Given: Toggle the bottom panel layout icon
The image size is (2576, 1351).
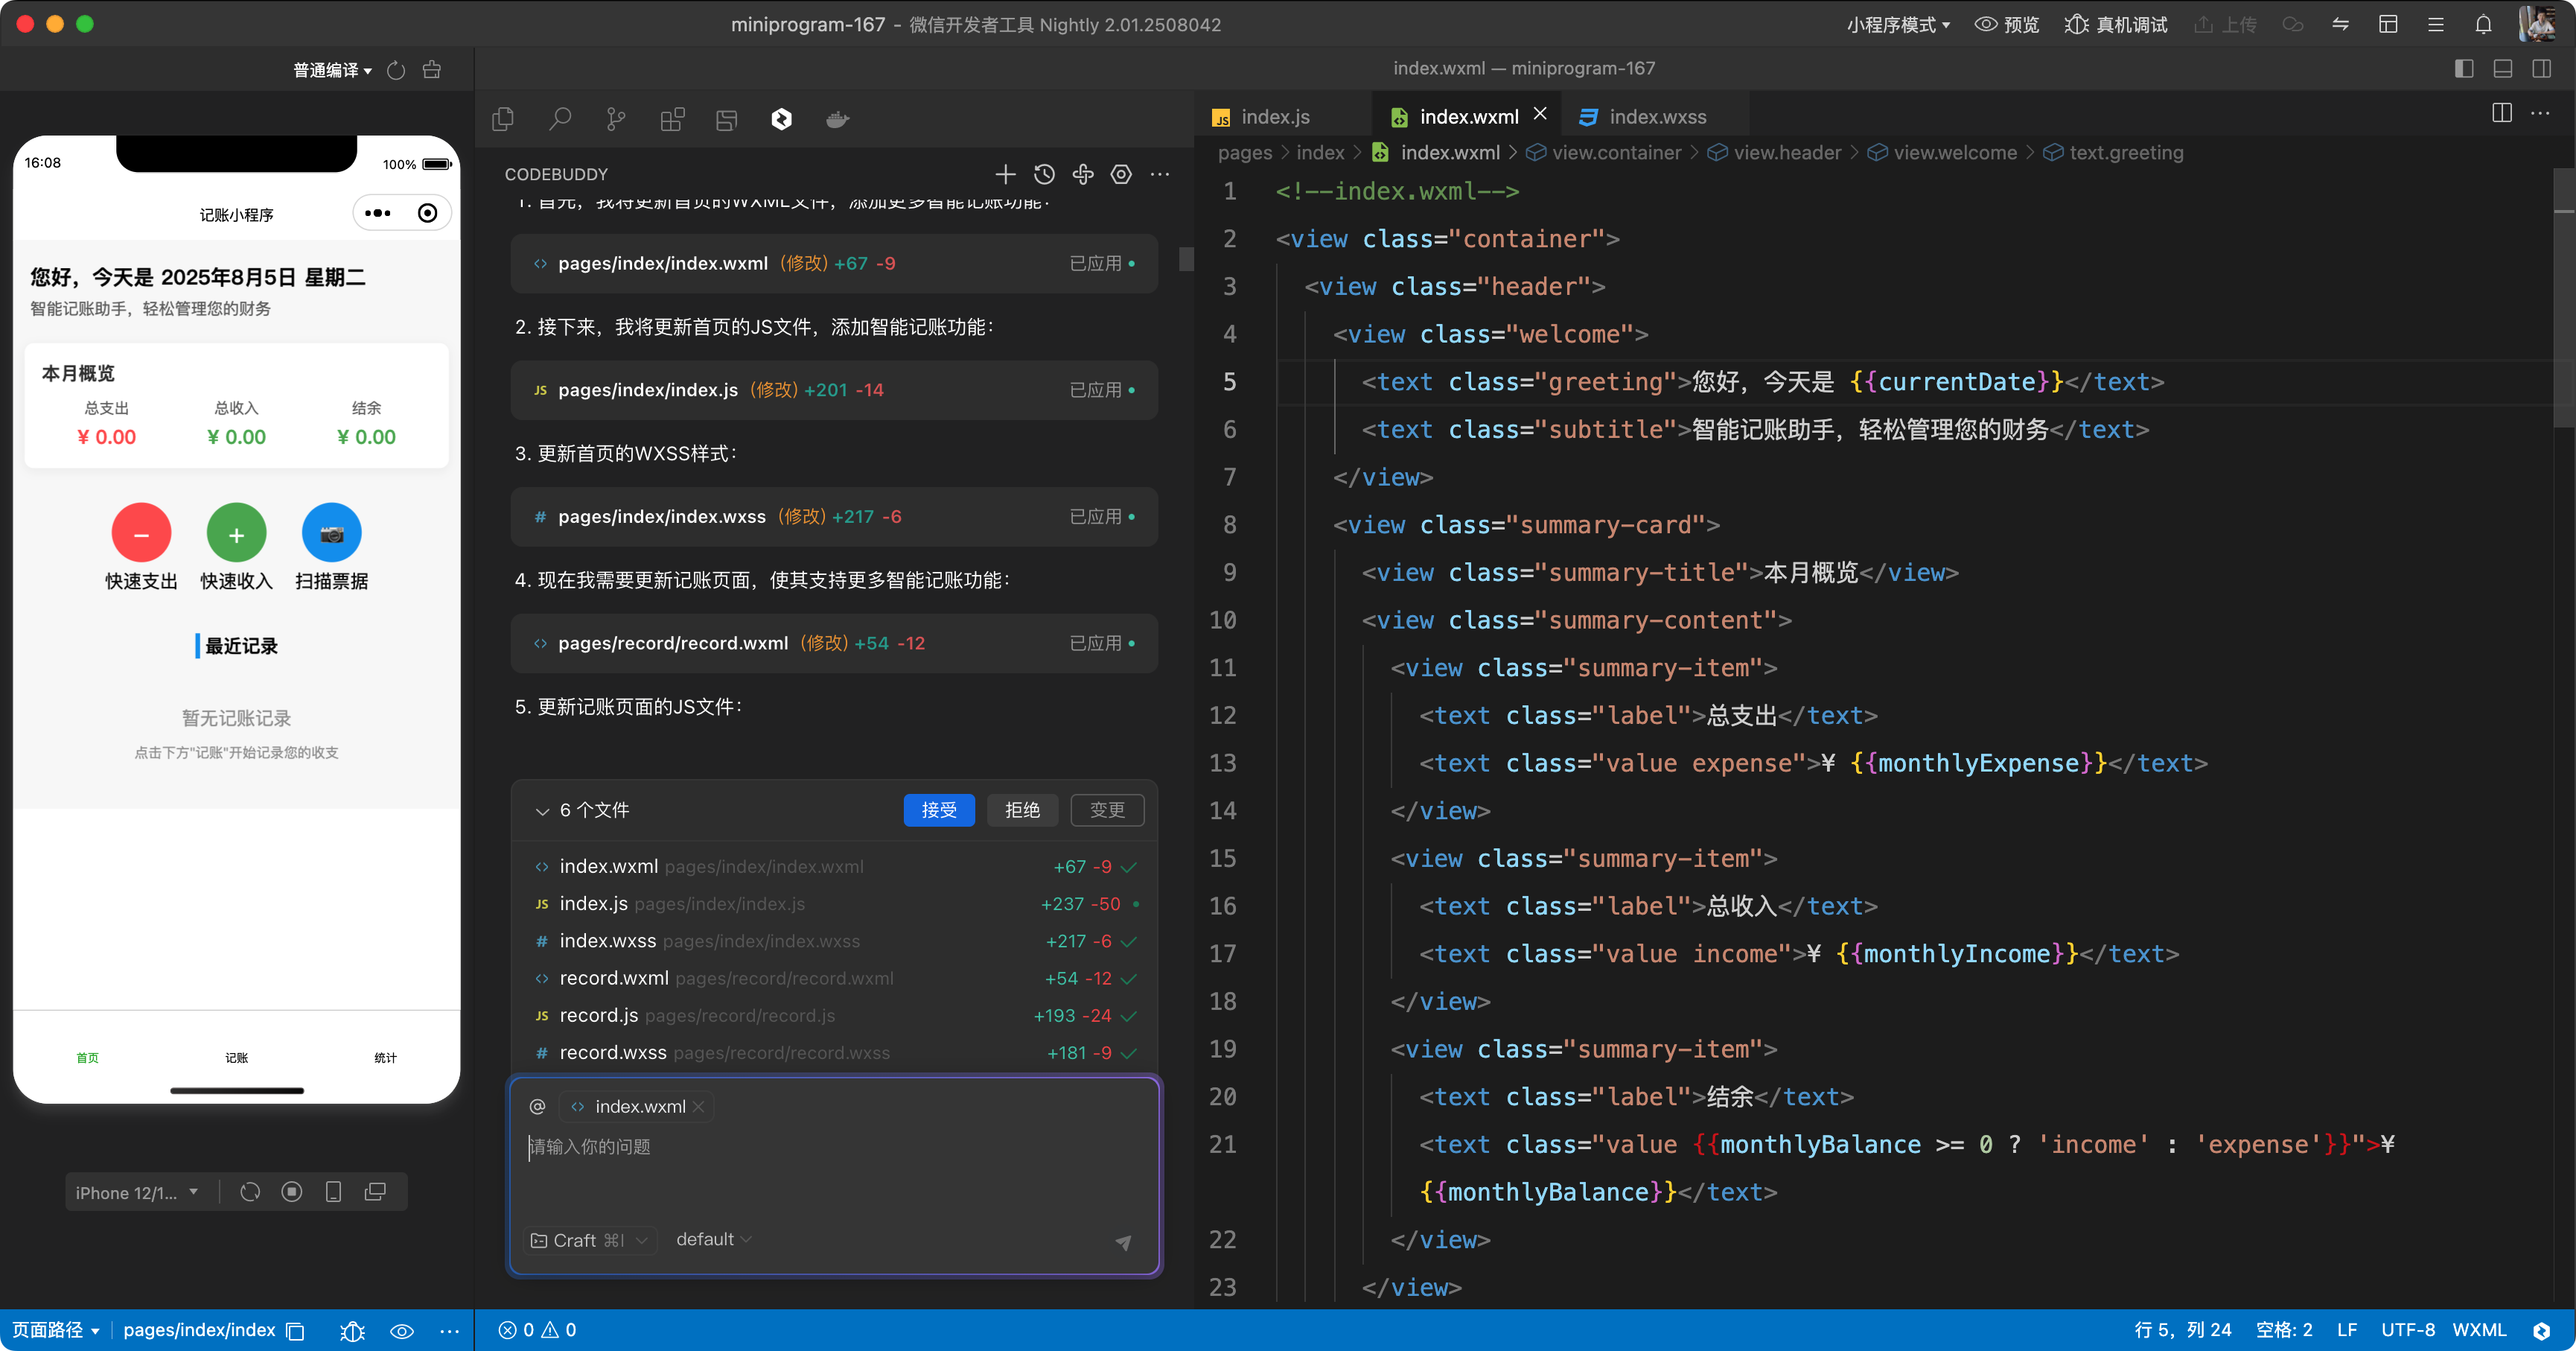Looking at the screenshot, I should pyautogui.click(x=2502, y=68).
